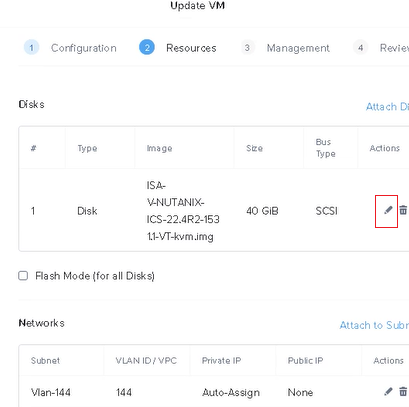The width and height of the screenshot is (409, 407).
Task: Remove Vlan-144 subnet using trash icon
Action: pyautogui.click(x=403, y=391)
